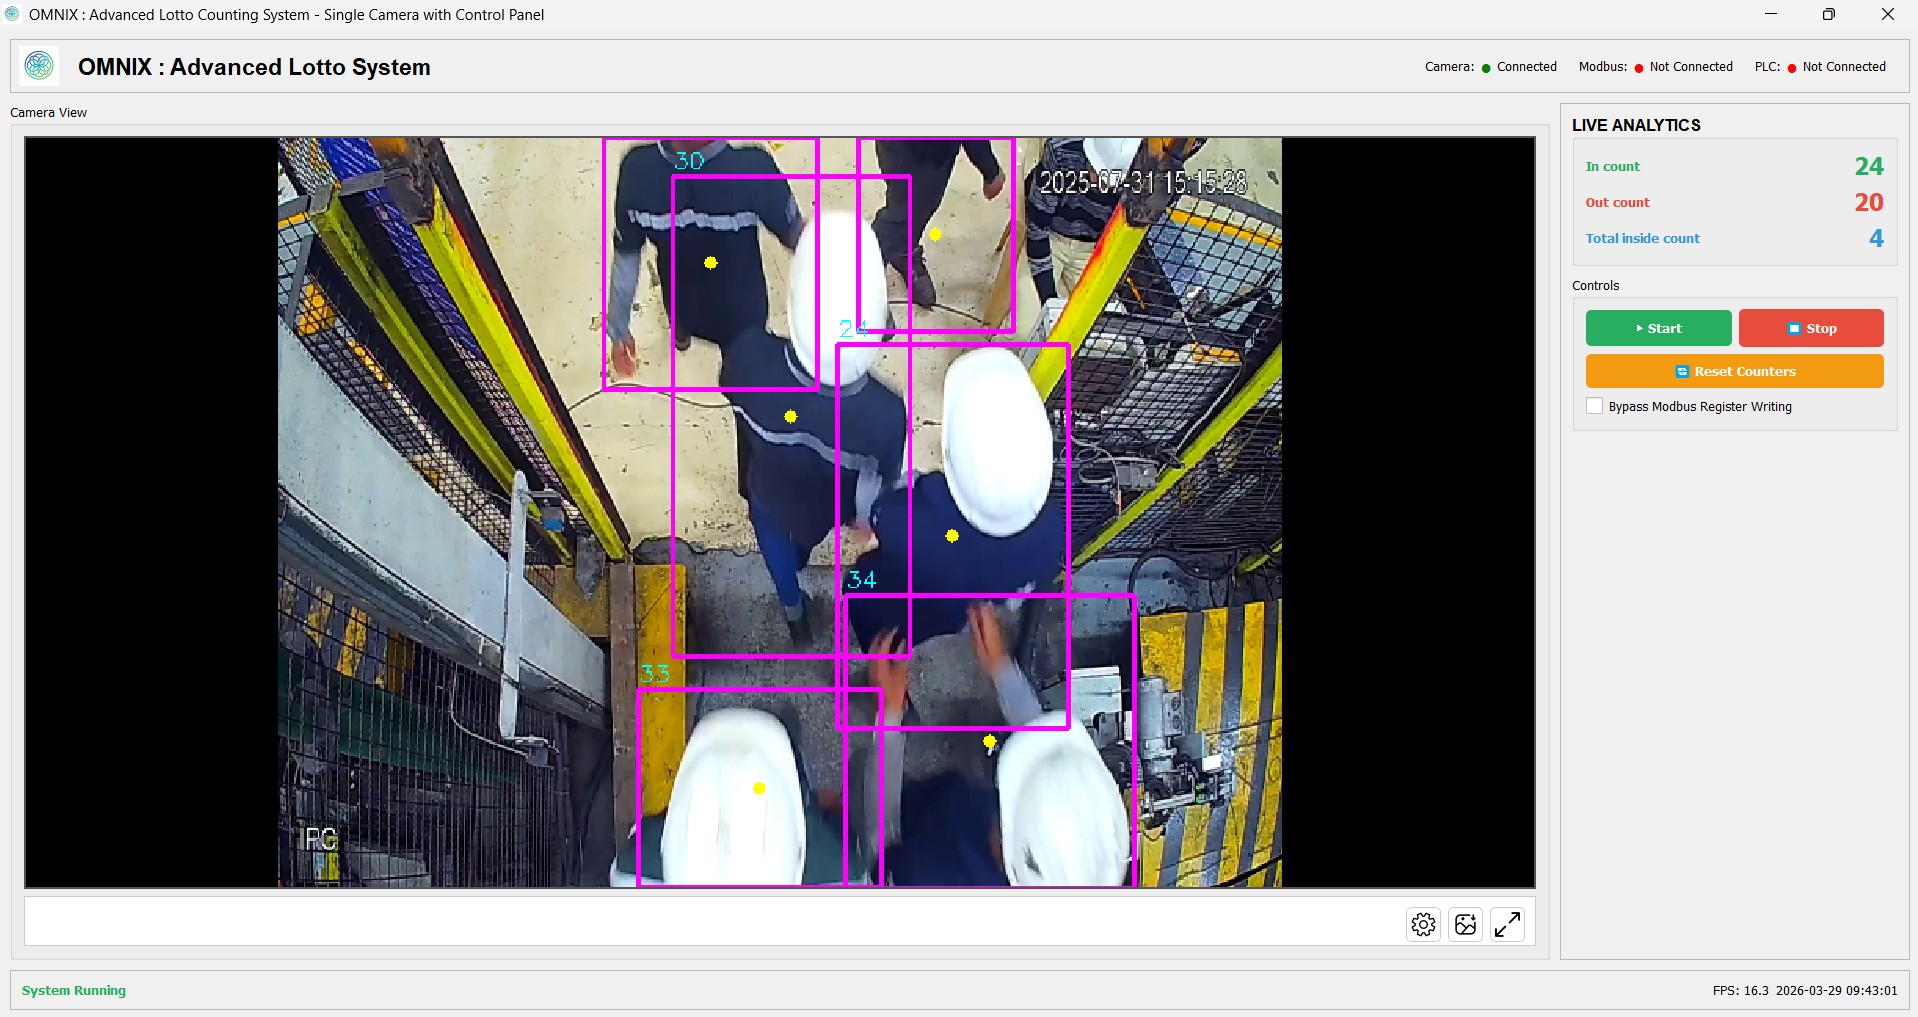Click the LIVE ANALYTICS panel header

click(1636, 125)
